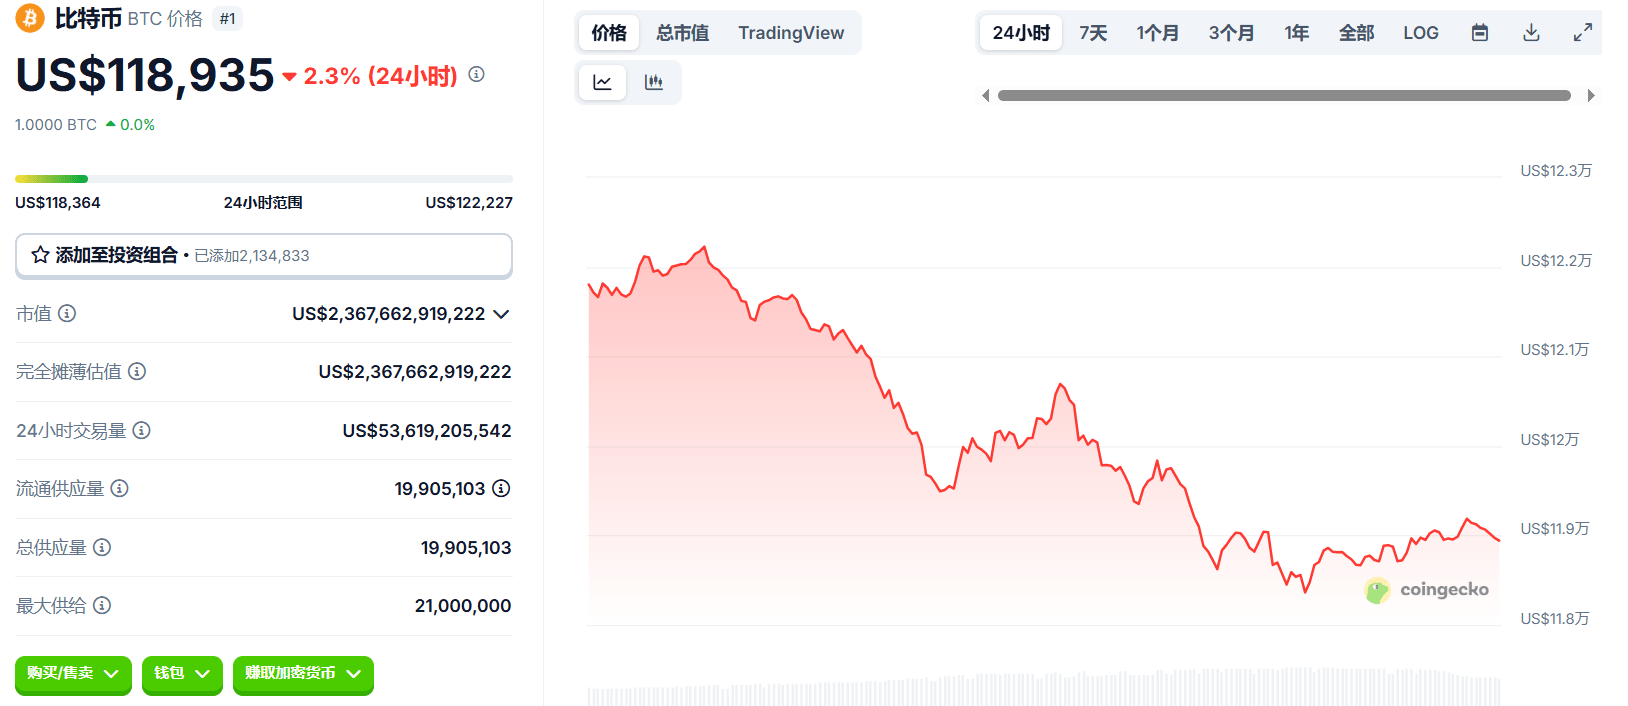Click the US$118,935 price value
The height and width of the screenshot is (706, 1628).
(145, 75)
